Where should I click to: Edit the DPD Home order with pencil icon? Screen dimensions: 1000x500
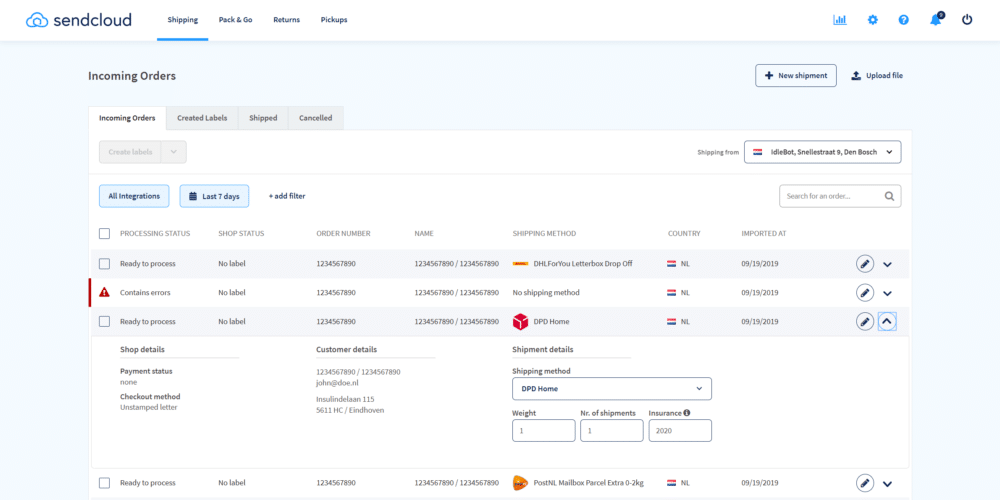pos(865,322)
